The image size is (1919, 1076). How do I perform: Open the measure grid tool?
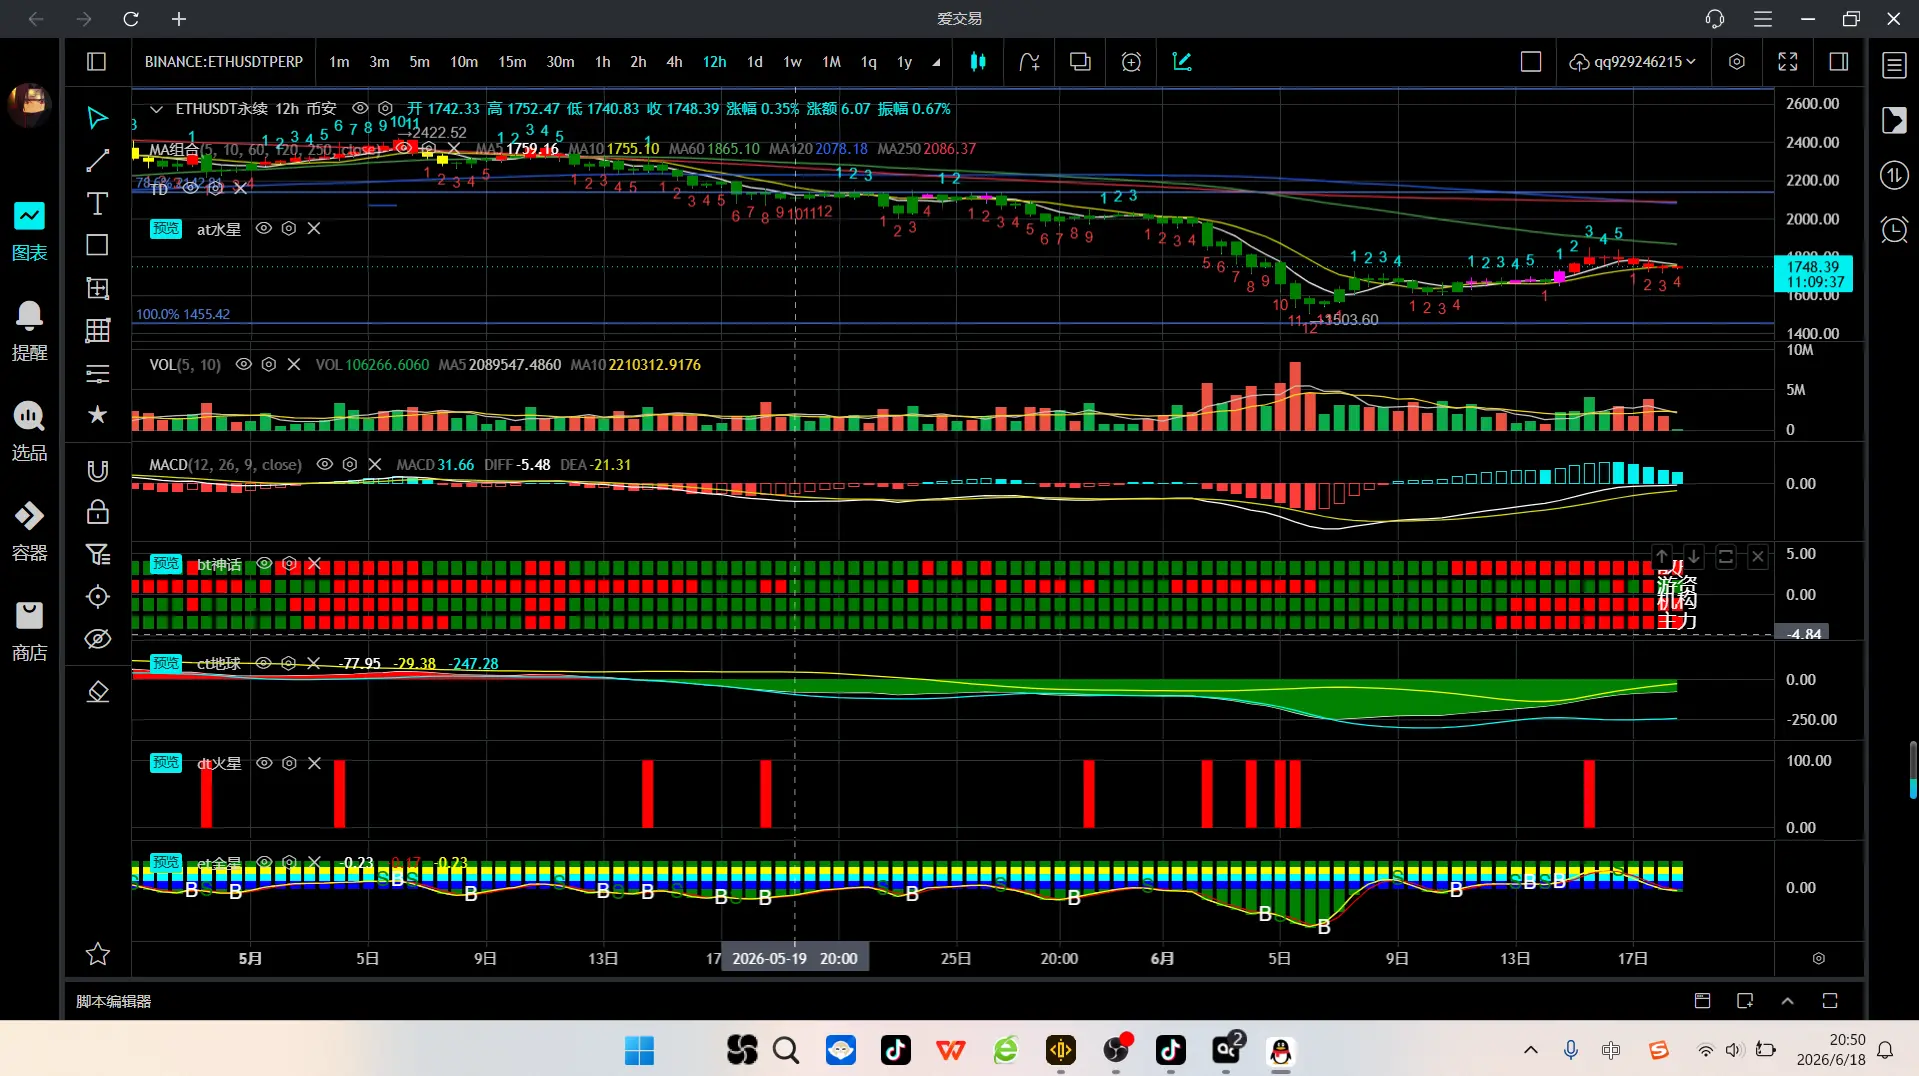pyautogui.click(x=97, y=288)
